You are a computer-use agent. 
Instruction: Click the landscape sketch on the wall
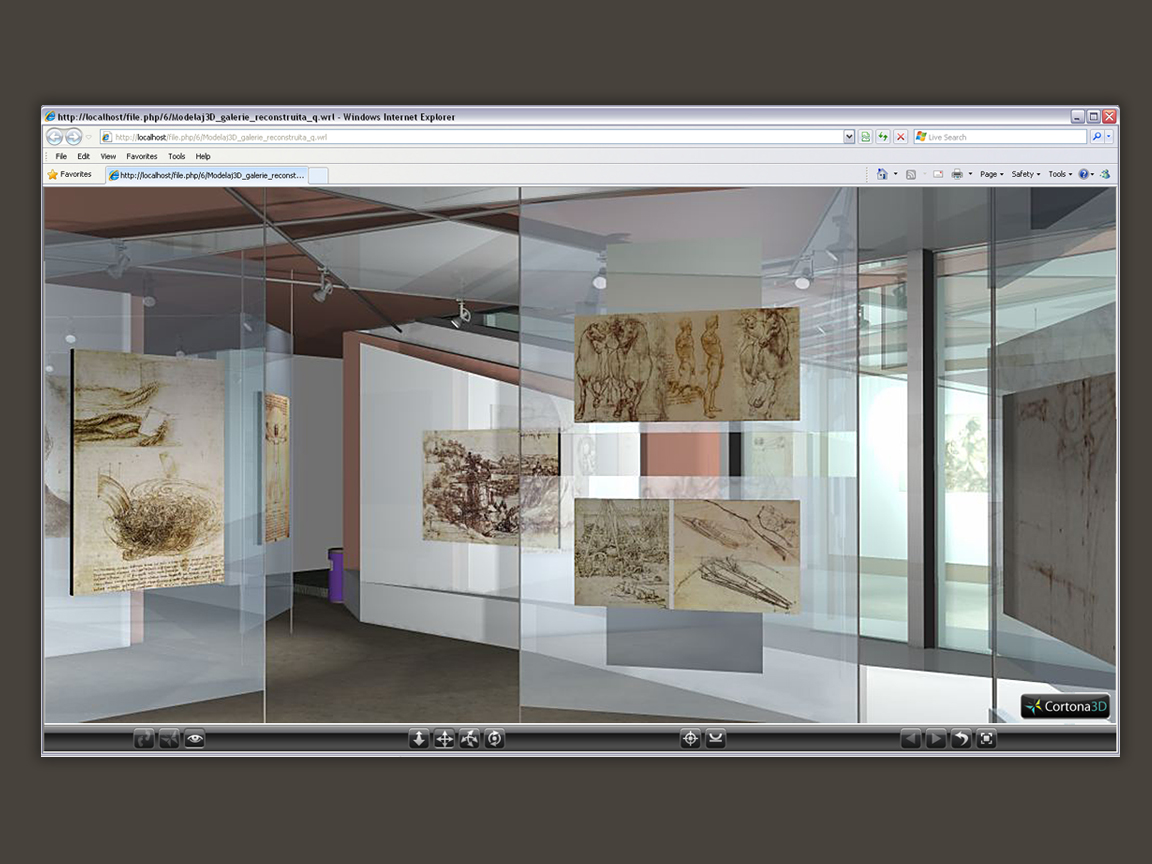(x=490, y=486)
